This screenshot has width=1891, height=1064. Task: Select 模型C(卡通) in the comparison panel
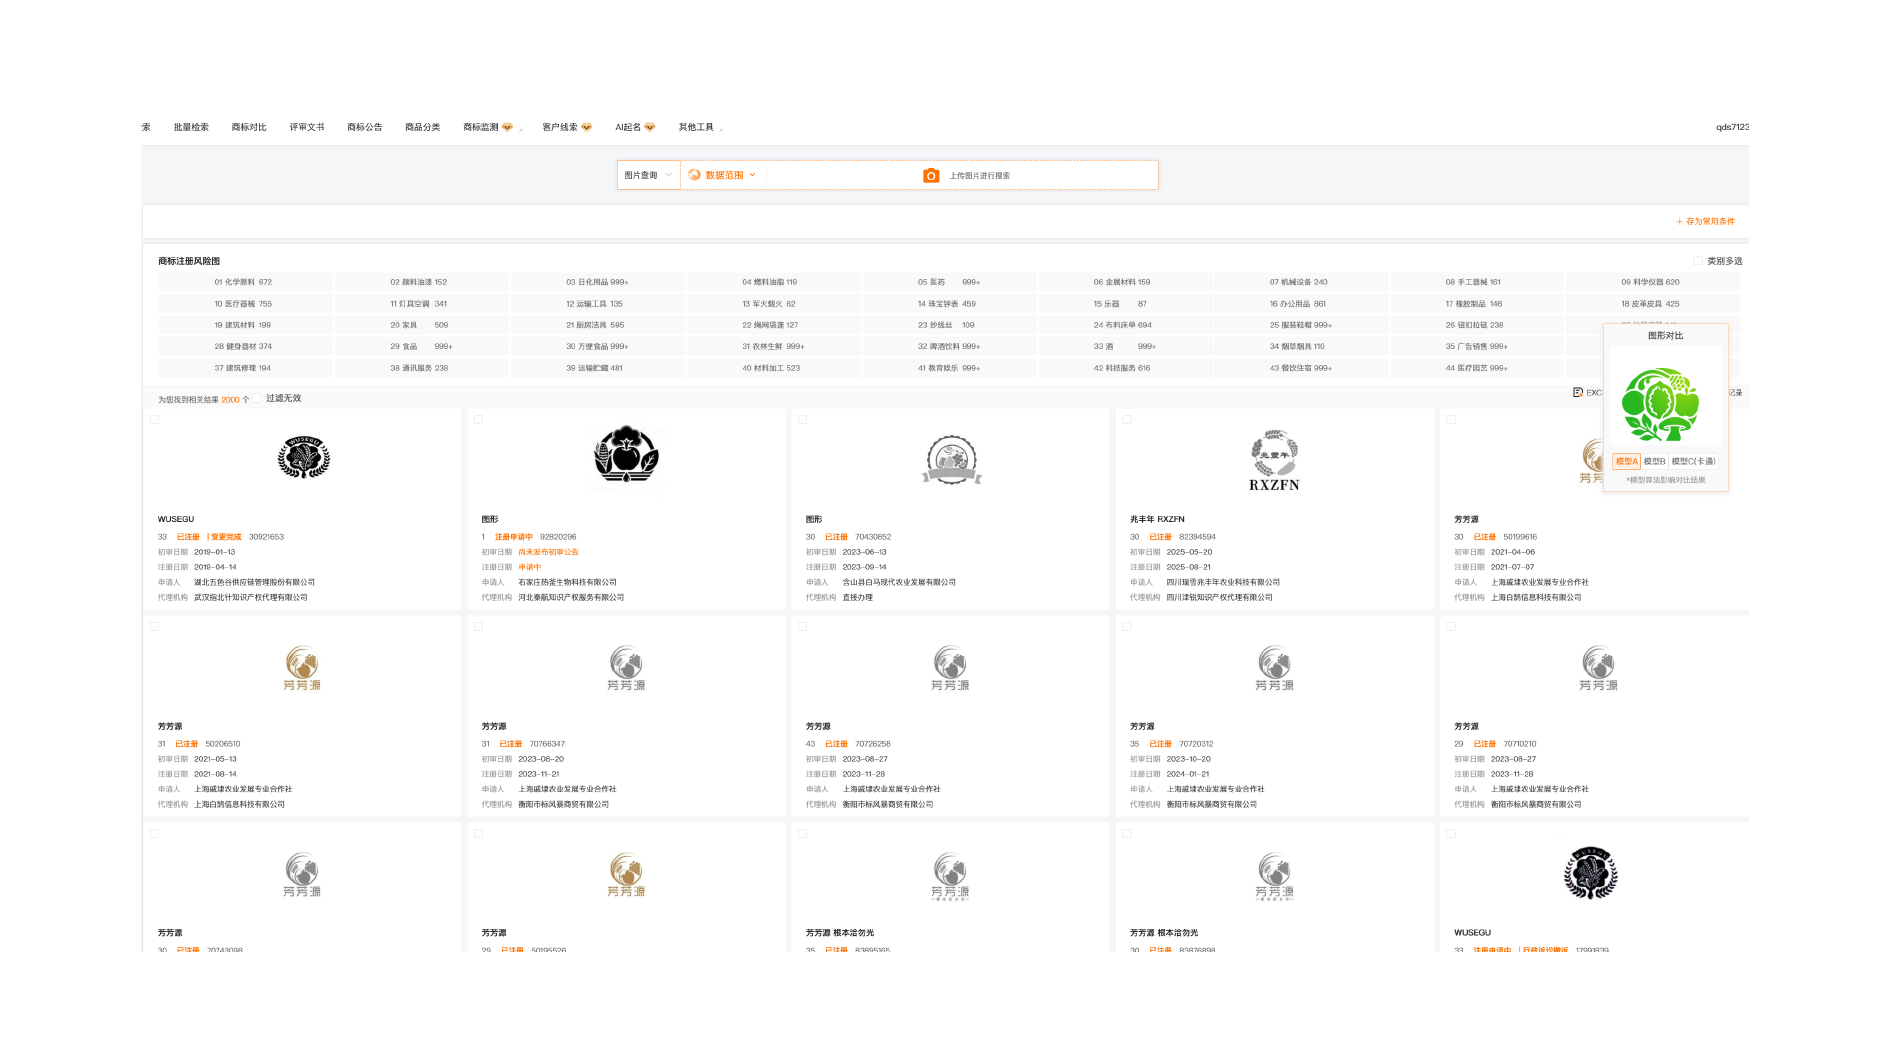click(1693, 461)
